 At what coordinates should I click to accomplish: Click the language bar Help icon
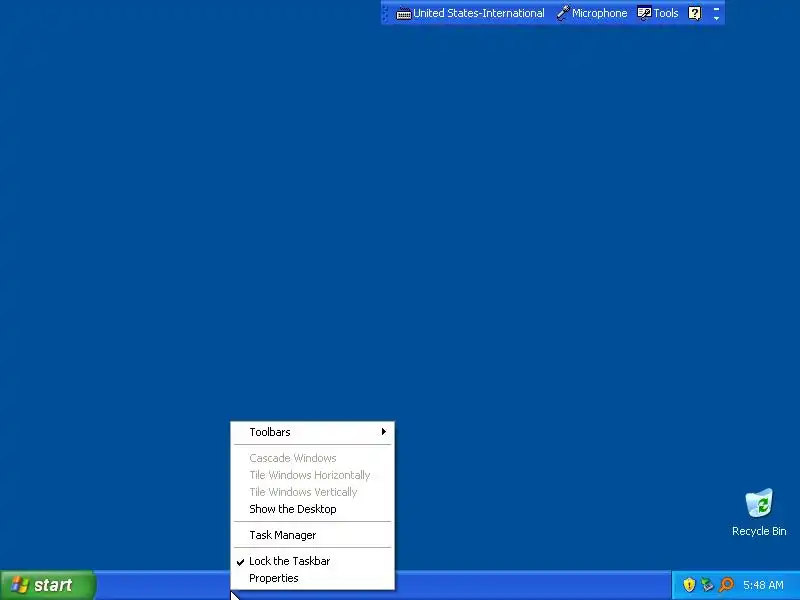tap(694, 13)
